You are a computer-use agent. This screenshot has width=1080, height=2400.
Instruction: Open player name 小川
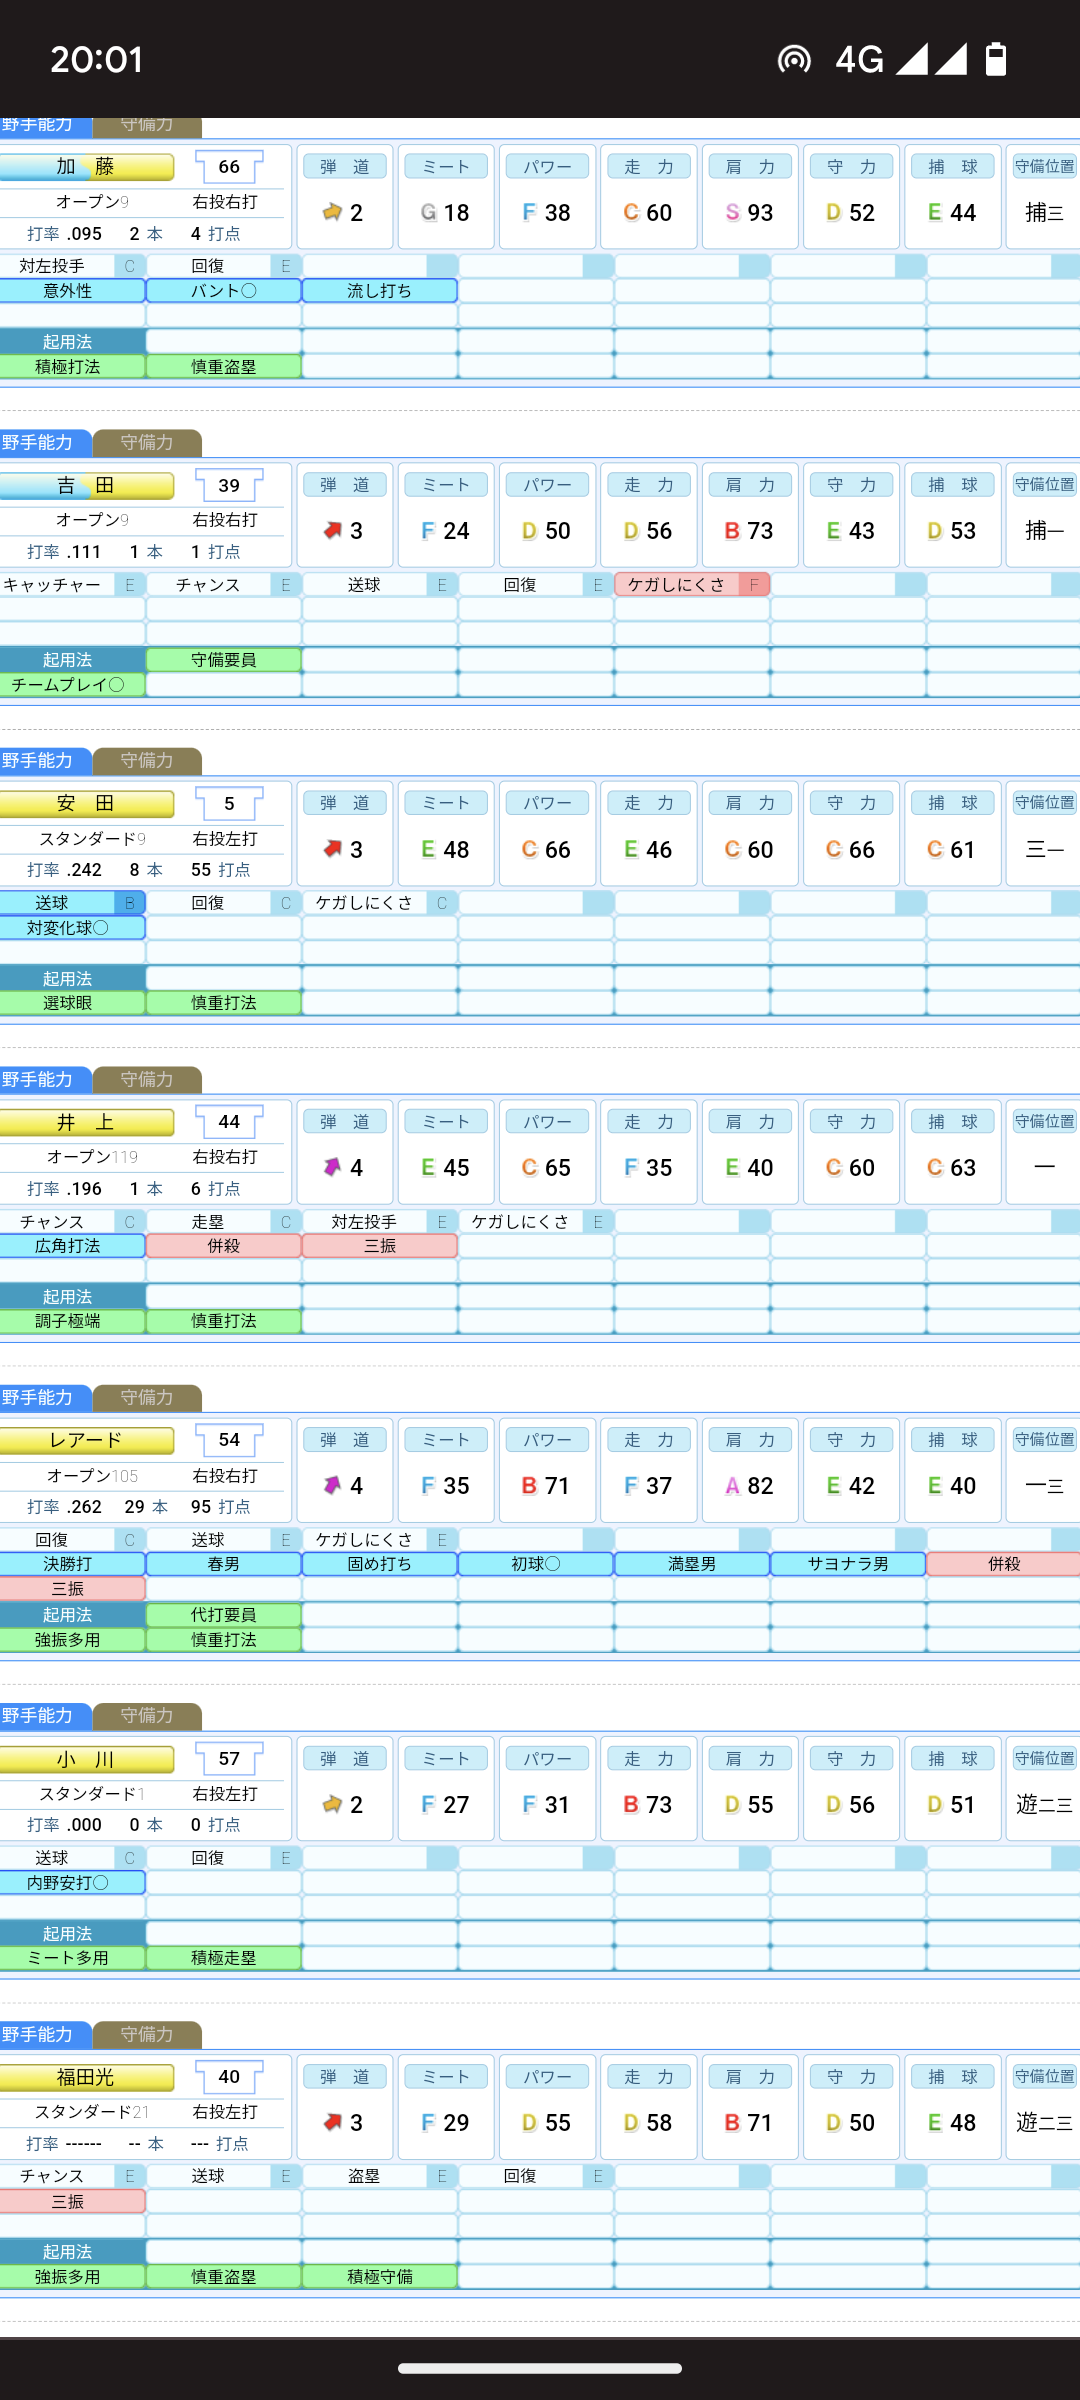[86, 1759]
